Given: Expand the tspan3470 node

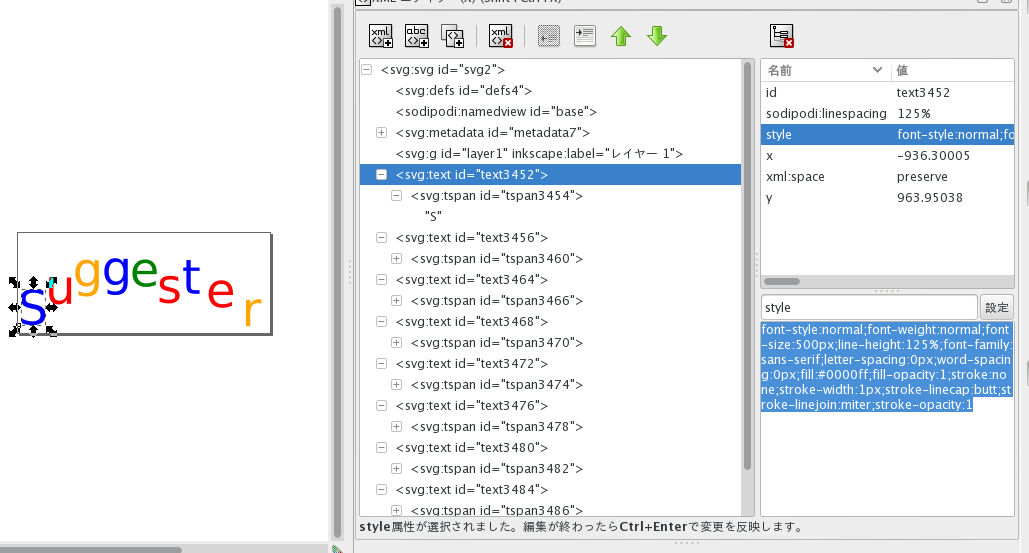Looking at the screenshot, I should point(396,342).
